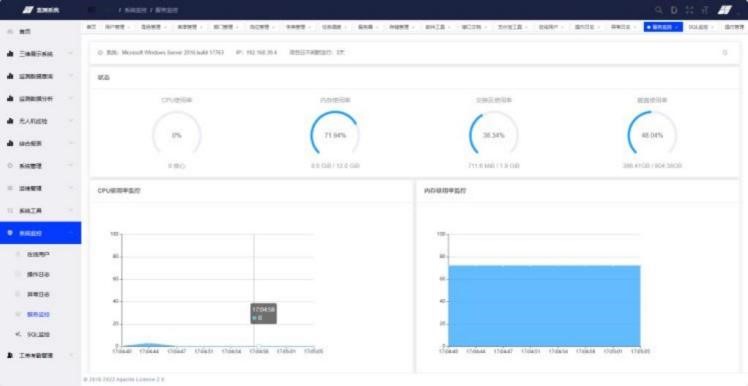This screenshot has height=386, width=748.
Task: Click the blue area of memory usage chart
Action: coord(544,305)
